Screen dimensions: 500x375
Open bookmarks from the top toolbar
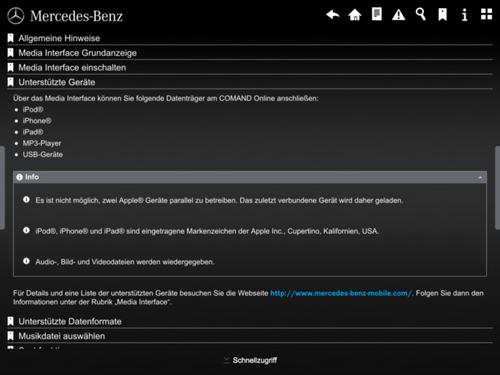pos(442,15)
